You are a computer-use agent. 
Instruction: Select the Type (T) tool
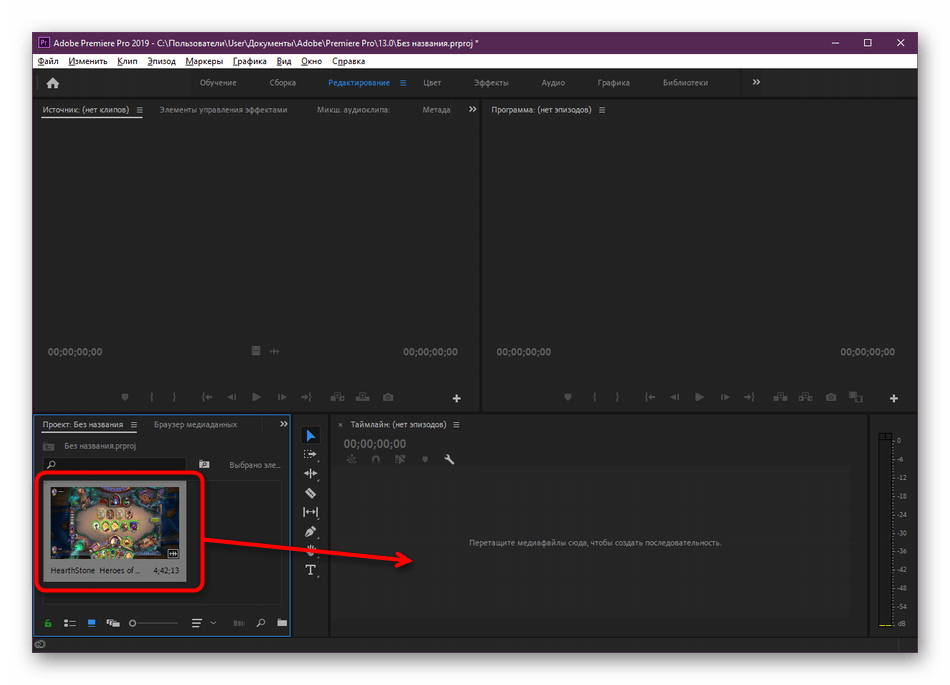click(310, 570)
